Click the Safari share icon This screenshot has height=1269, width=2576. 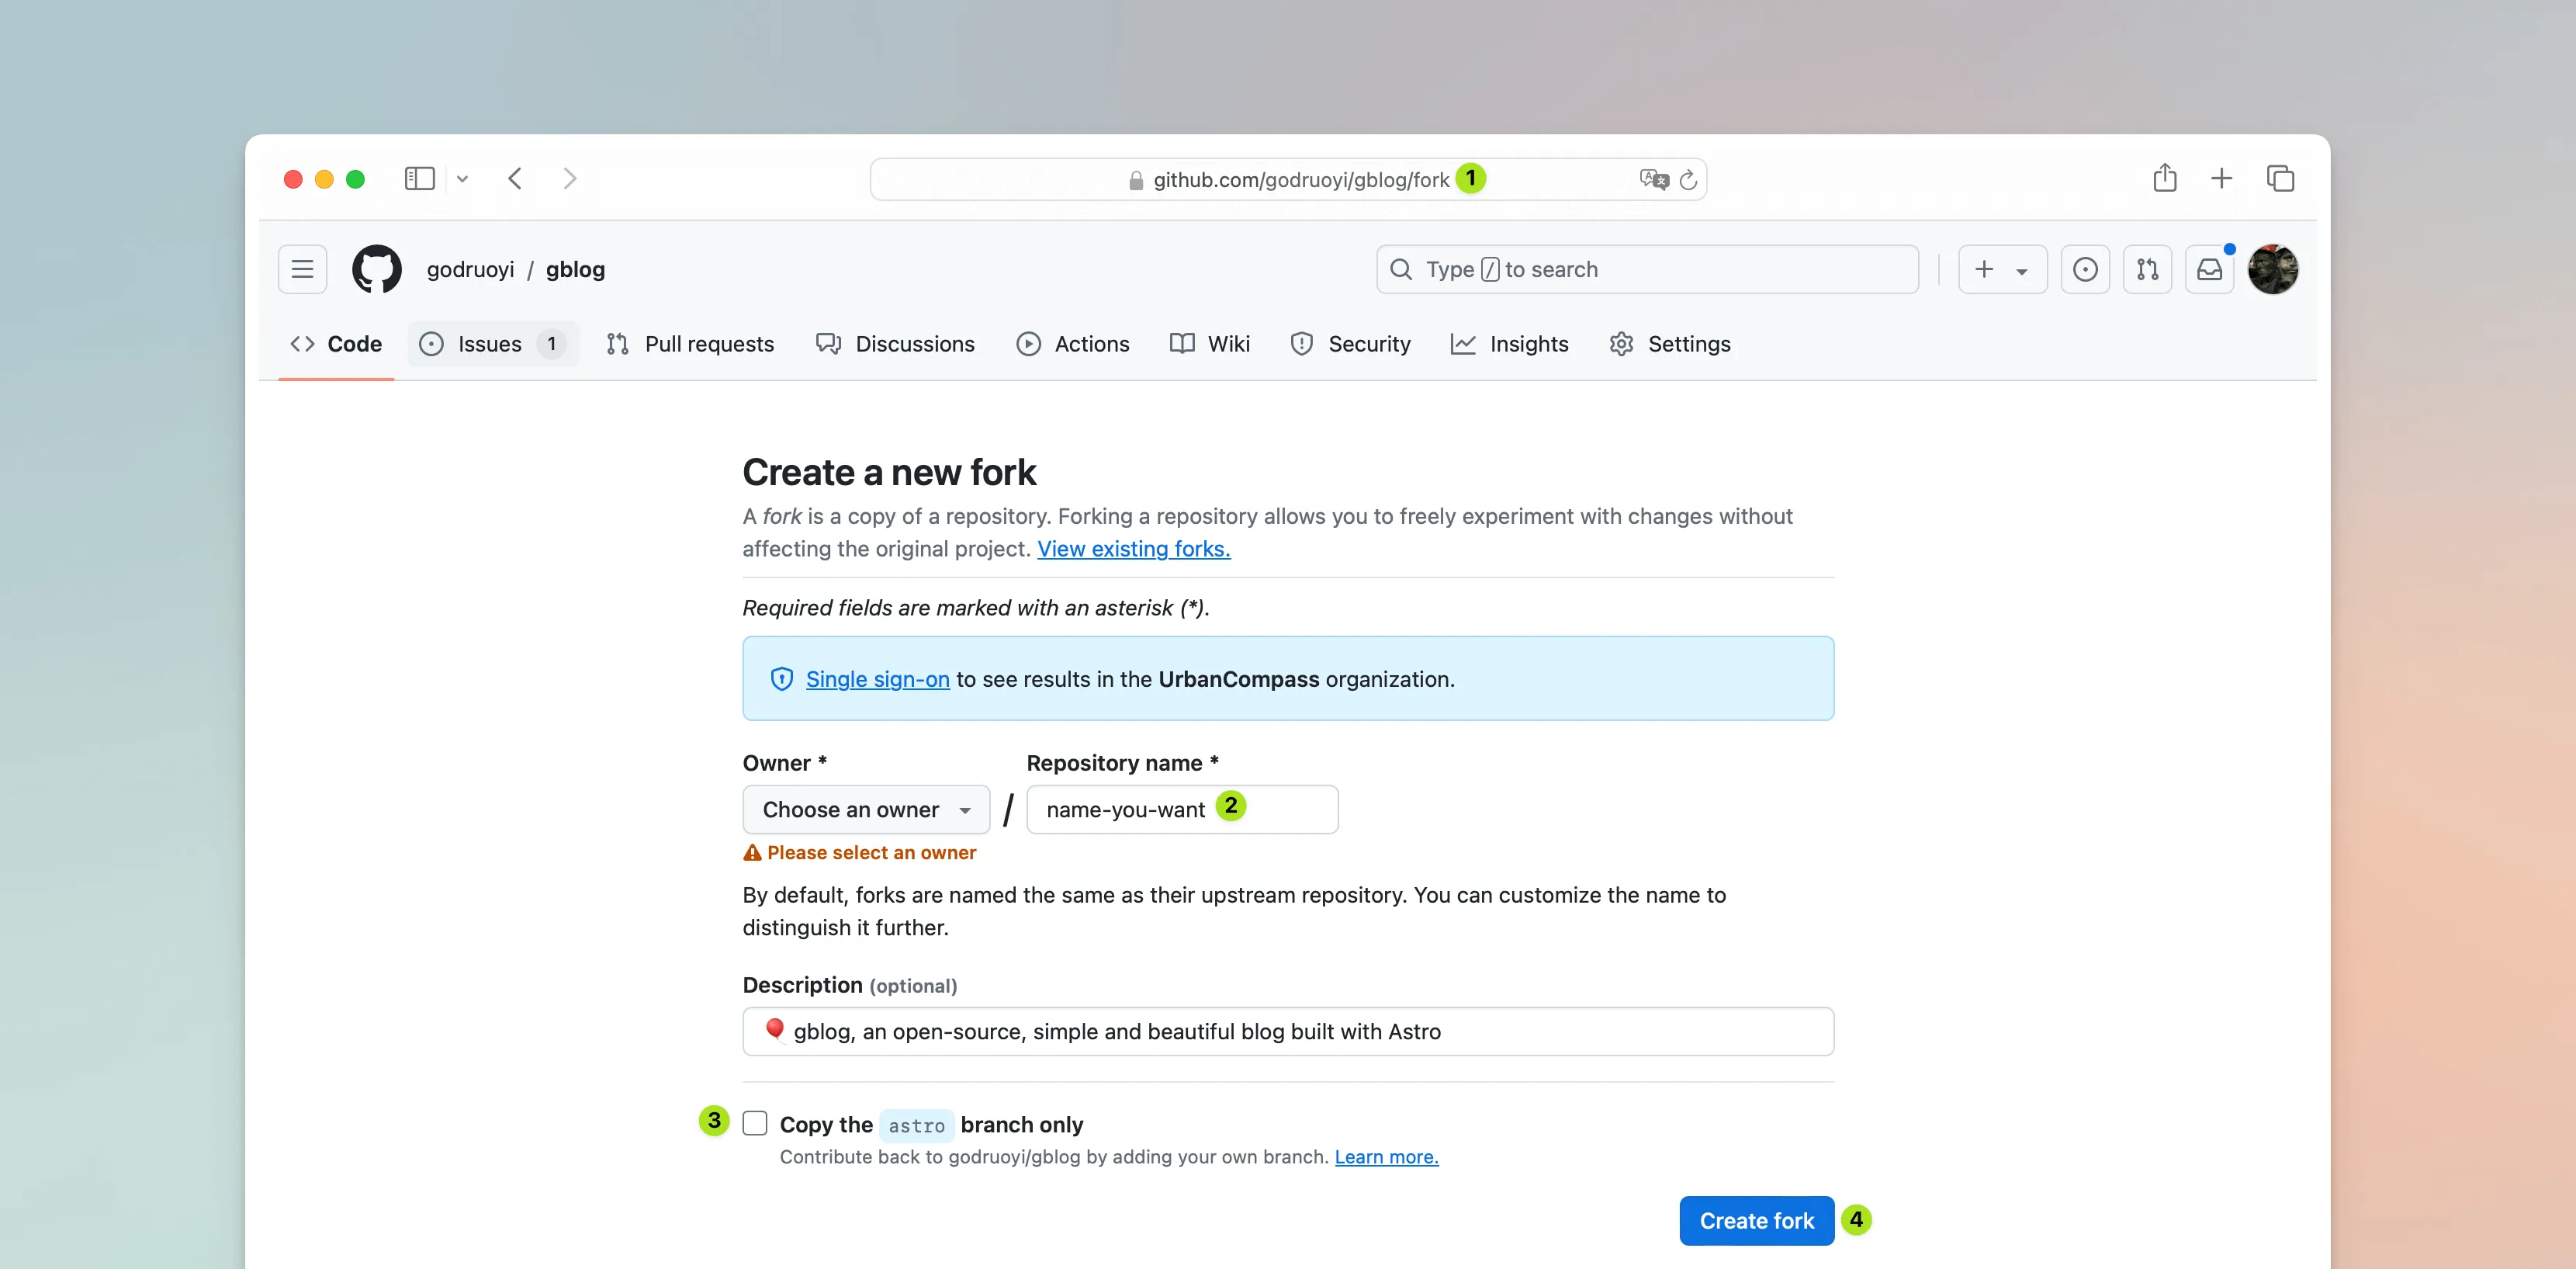tap(2164, 179)
